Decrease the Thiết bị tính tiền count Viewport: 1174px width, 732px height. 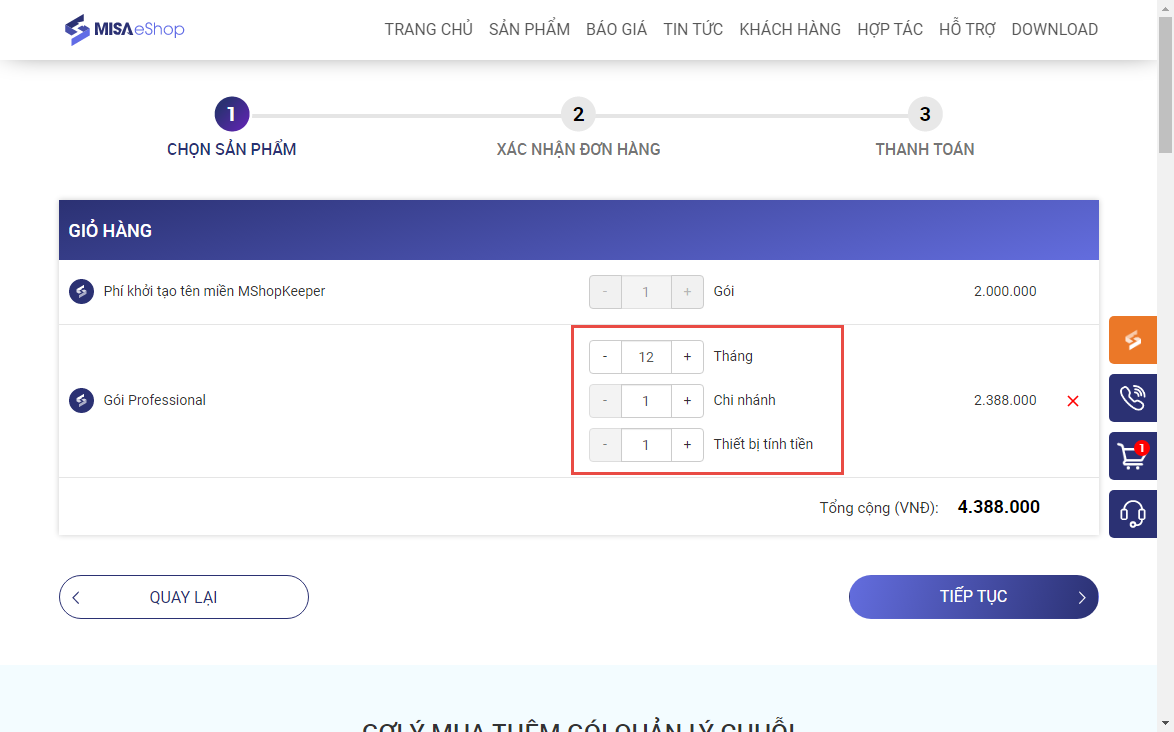[605, 445]
